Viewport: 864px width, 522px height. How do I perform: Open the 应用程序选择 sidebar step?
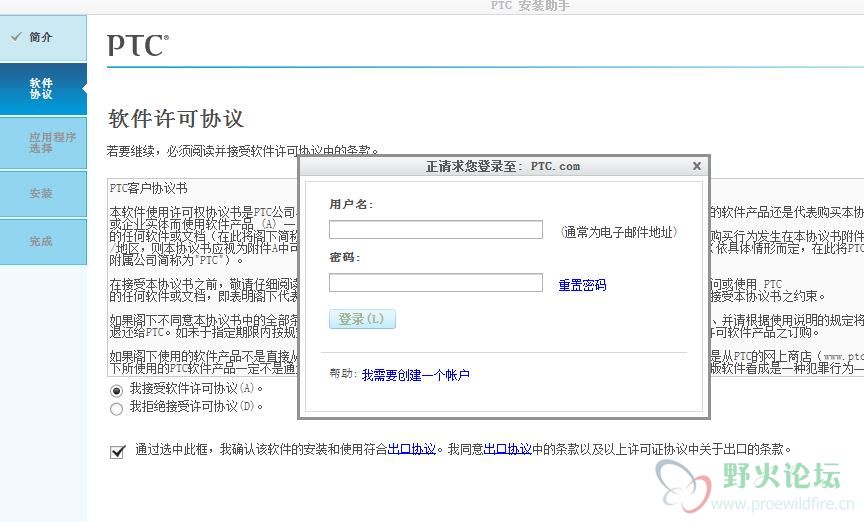(43, 143)
